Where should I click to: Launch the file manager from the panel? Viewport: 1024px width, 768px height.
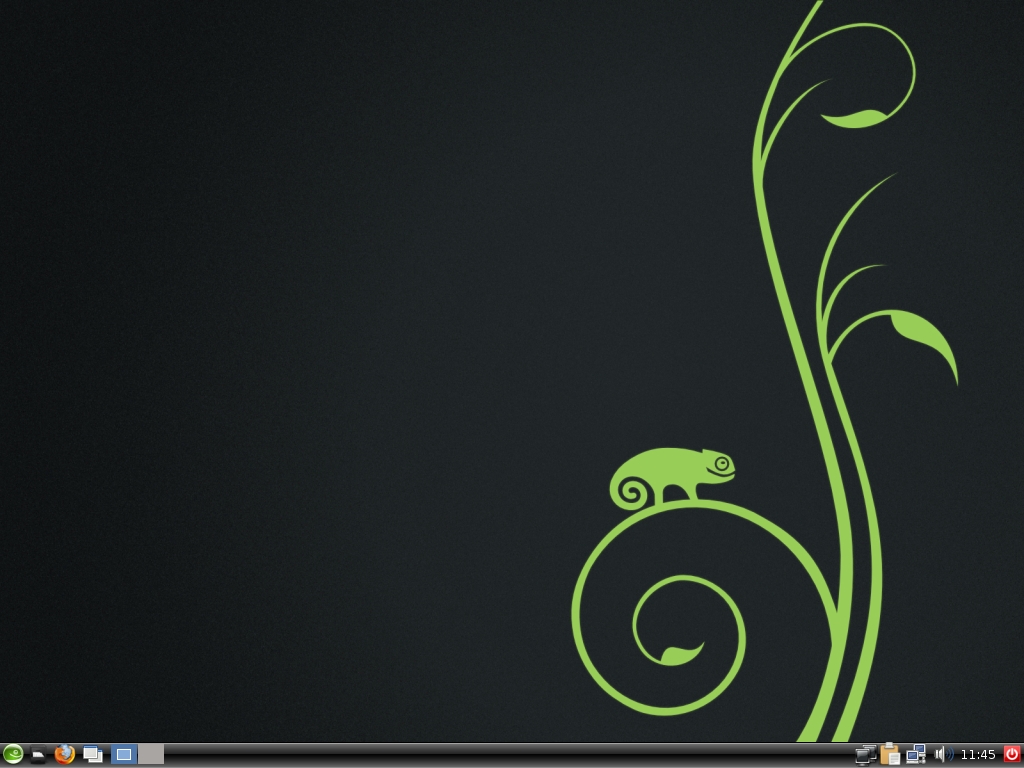[x=39, y=755]
